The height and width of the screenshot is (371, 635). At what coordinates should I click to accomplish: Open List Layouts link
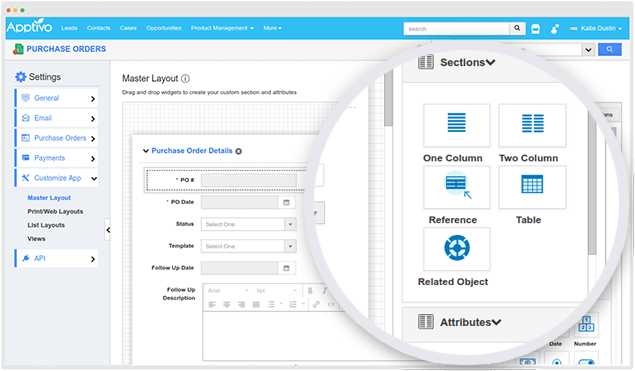[46, 225]
